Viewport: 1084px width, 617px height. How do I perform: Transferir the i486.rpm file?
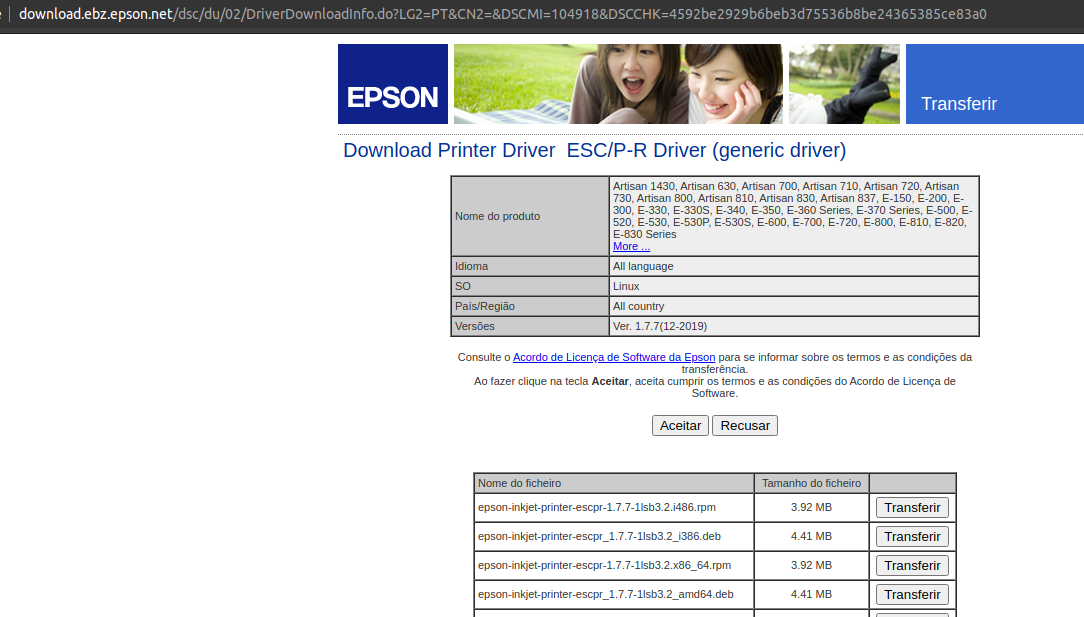point(912,508)
